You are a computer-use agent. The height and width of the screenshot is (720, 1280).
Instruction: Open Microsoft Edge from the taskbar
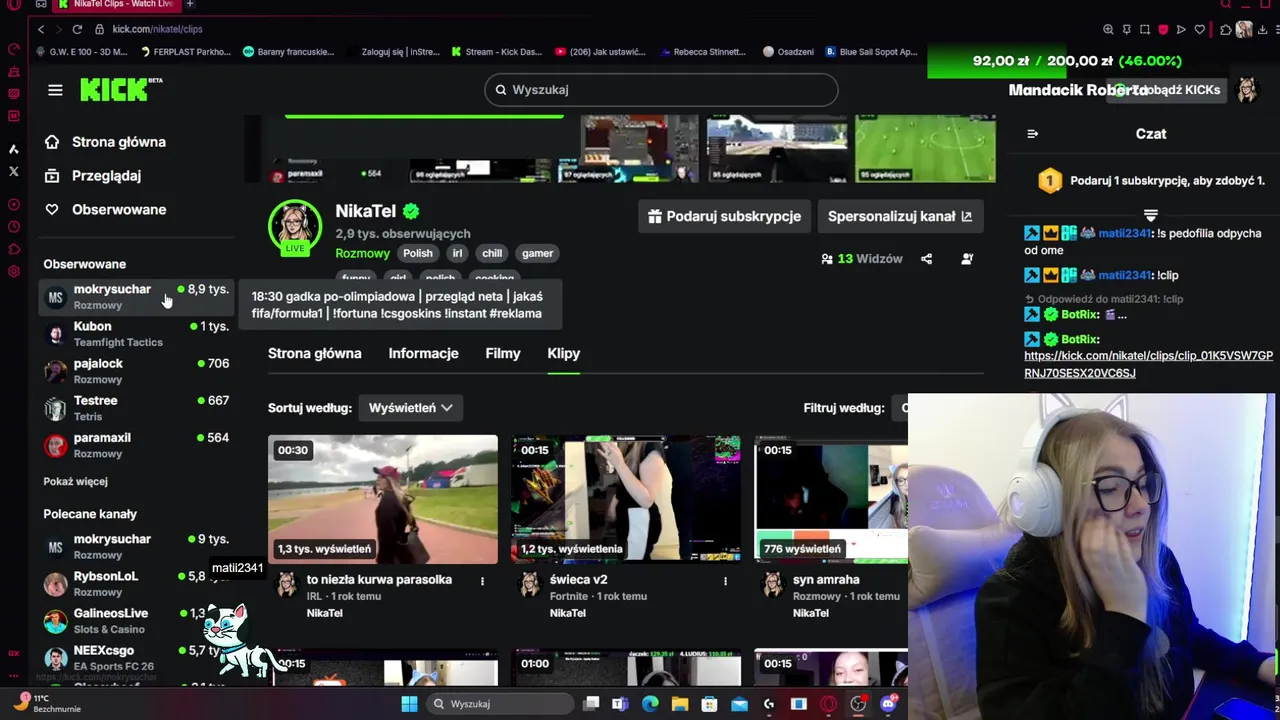650,704
